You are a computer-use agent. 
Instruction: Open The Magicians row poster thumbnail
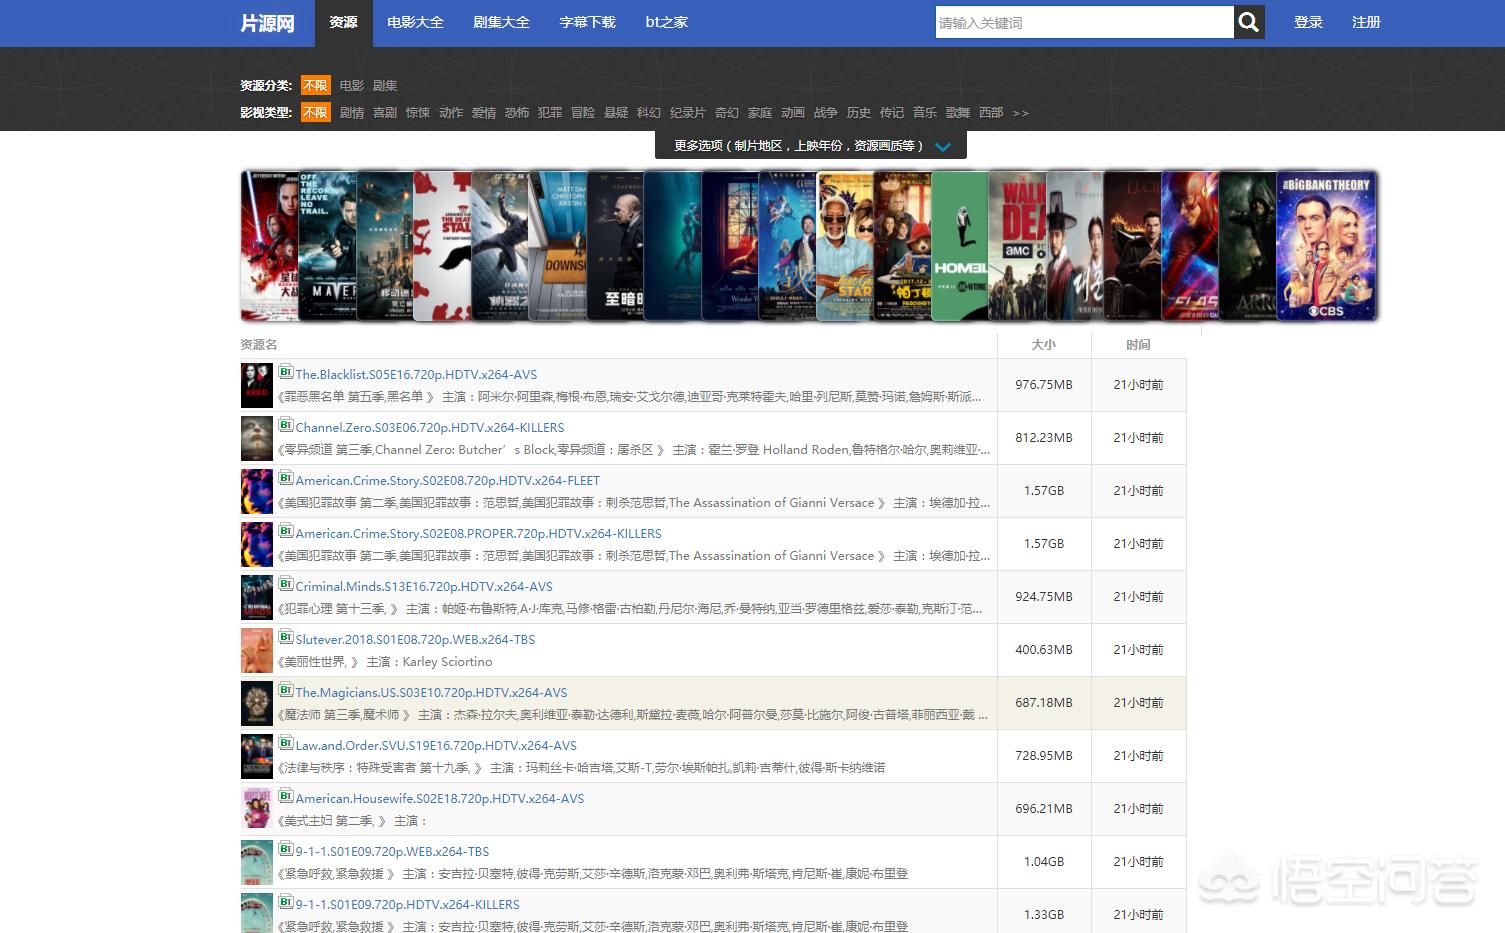pyautogui.click(x=257, y=703)
